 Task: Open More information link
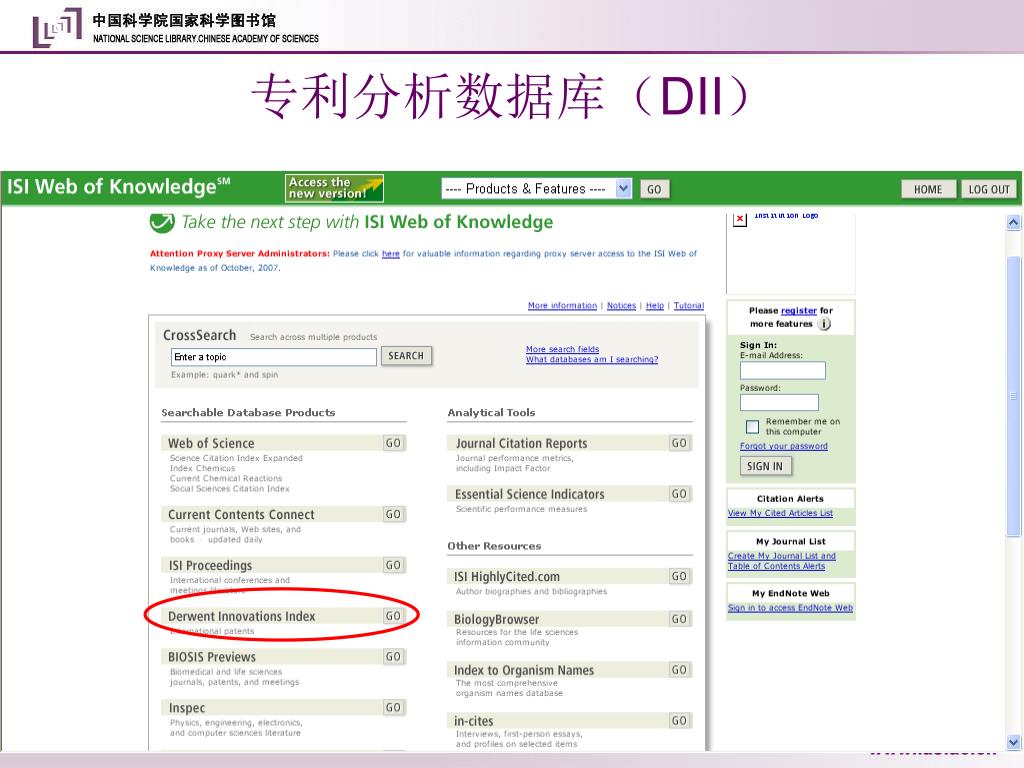[562, 306]
